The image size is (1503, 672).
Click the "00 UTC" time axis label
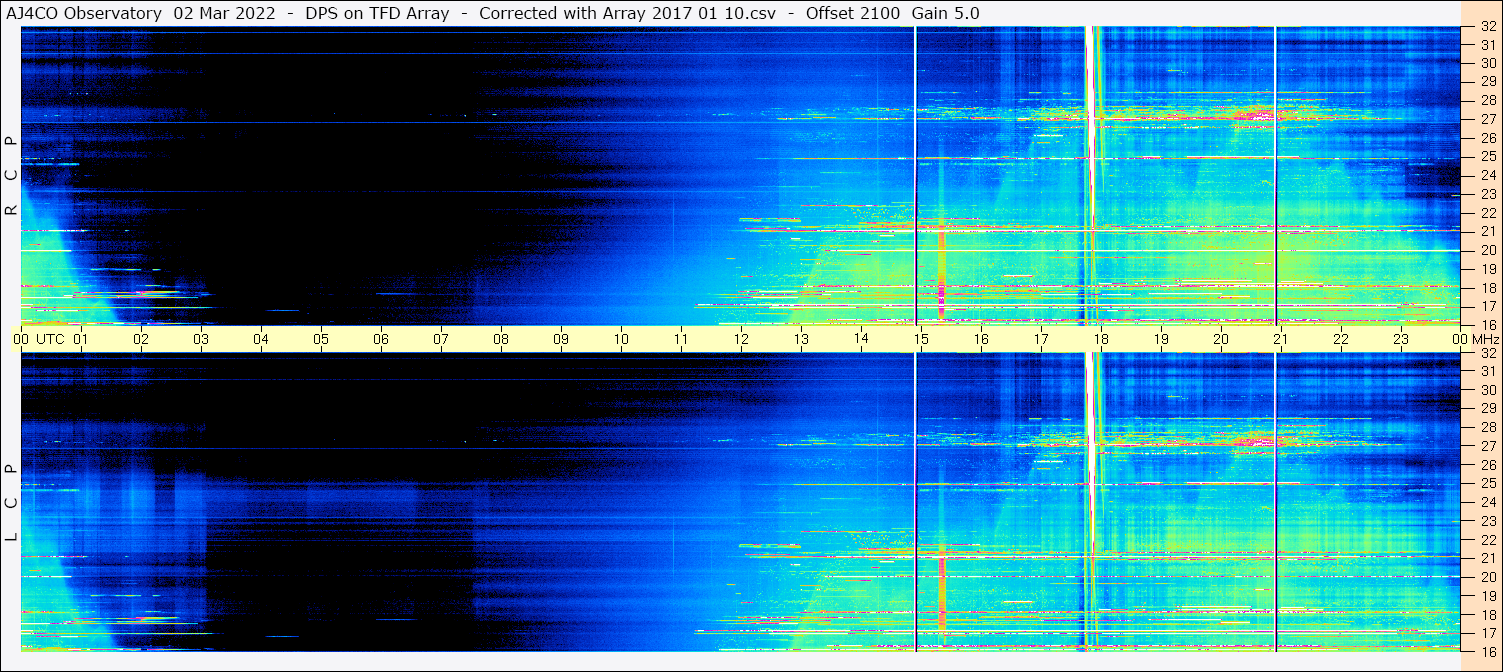point(38,339)
